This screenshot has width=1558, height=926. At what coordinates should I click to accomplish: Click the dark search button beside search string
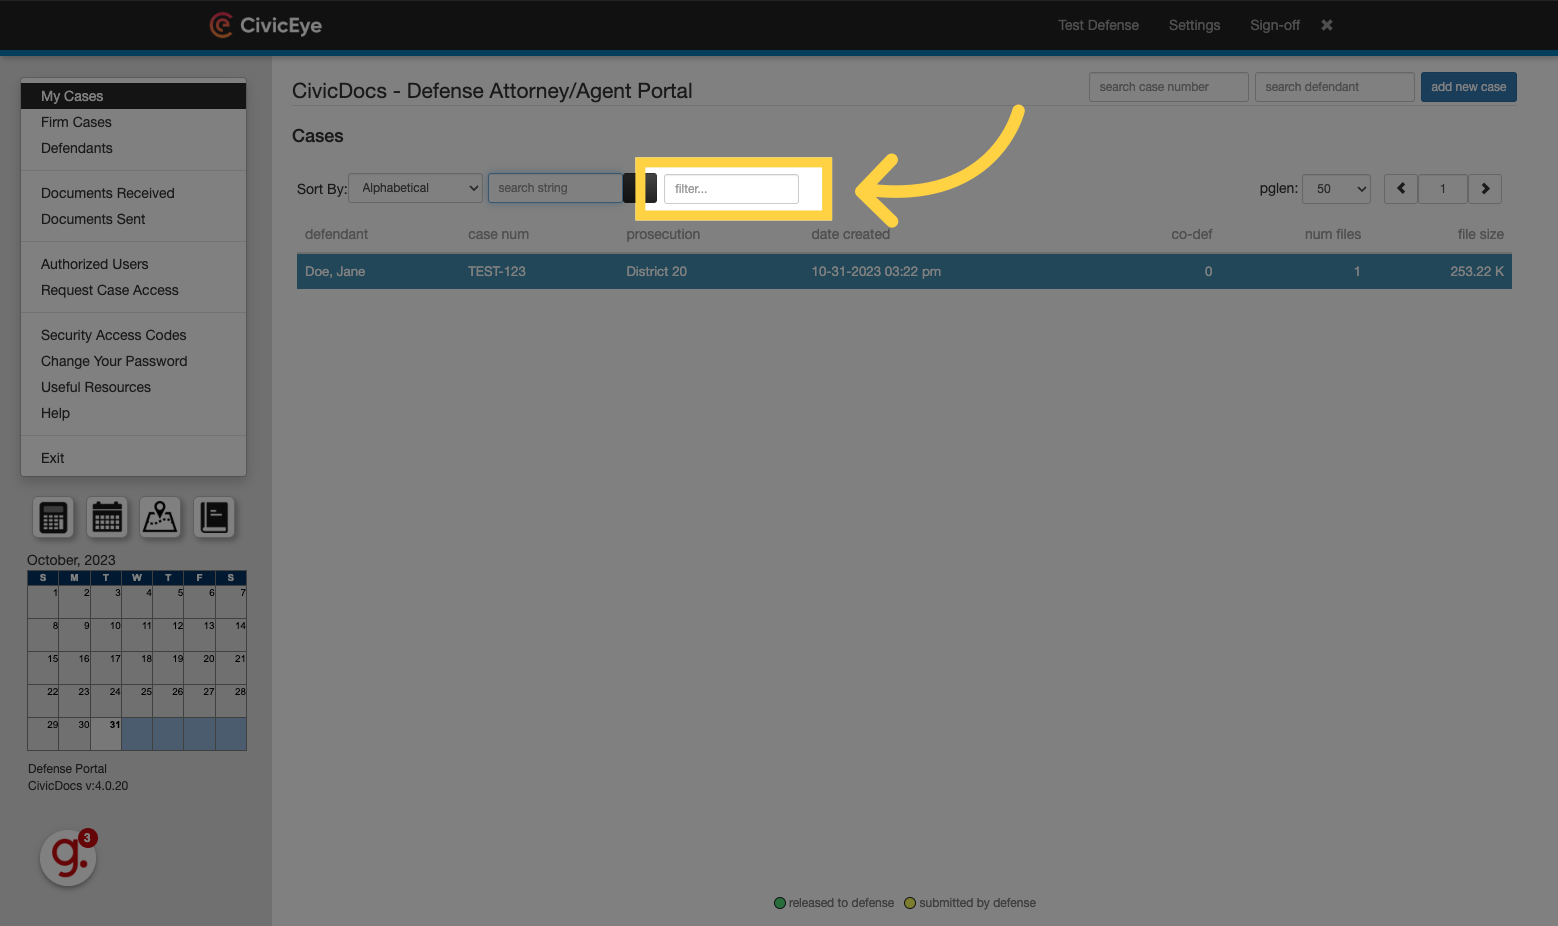[x=640, y=188]
